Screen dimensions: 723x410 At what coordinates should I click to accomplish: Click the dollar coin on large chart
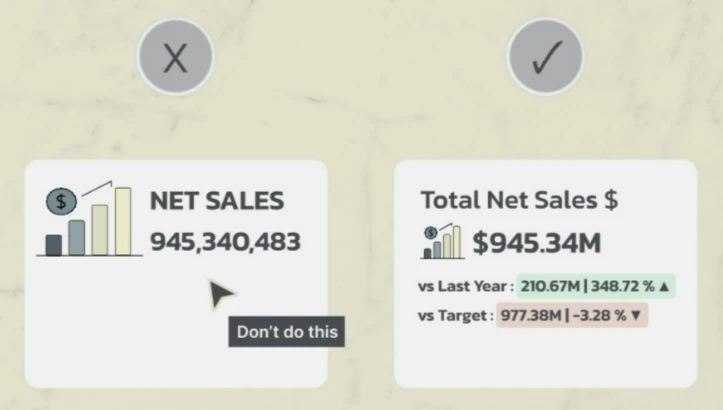coord(61,202)
